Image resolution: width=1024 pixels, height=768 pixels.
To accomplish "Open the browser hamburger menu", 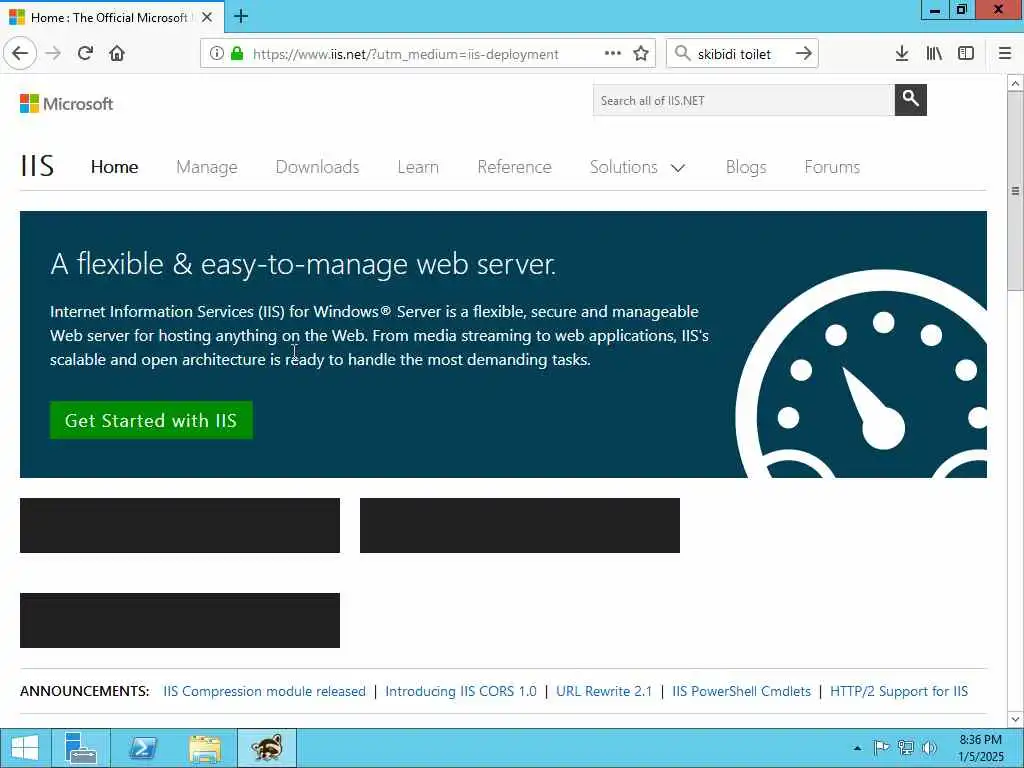I will point(1005,54).
